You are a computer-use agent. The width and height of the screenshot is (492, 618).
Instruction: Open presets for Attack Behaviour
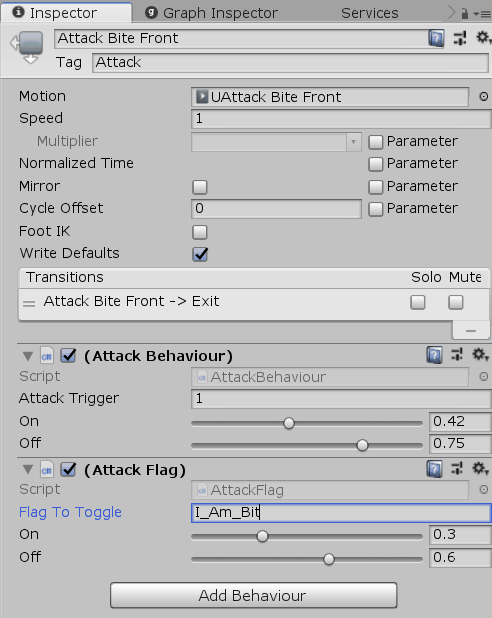tap(457, 355)
